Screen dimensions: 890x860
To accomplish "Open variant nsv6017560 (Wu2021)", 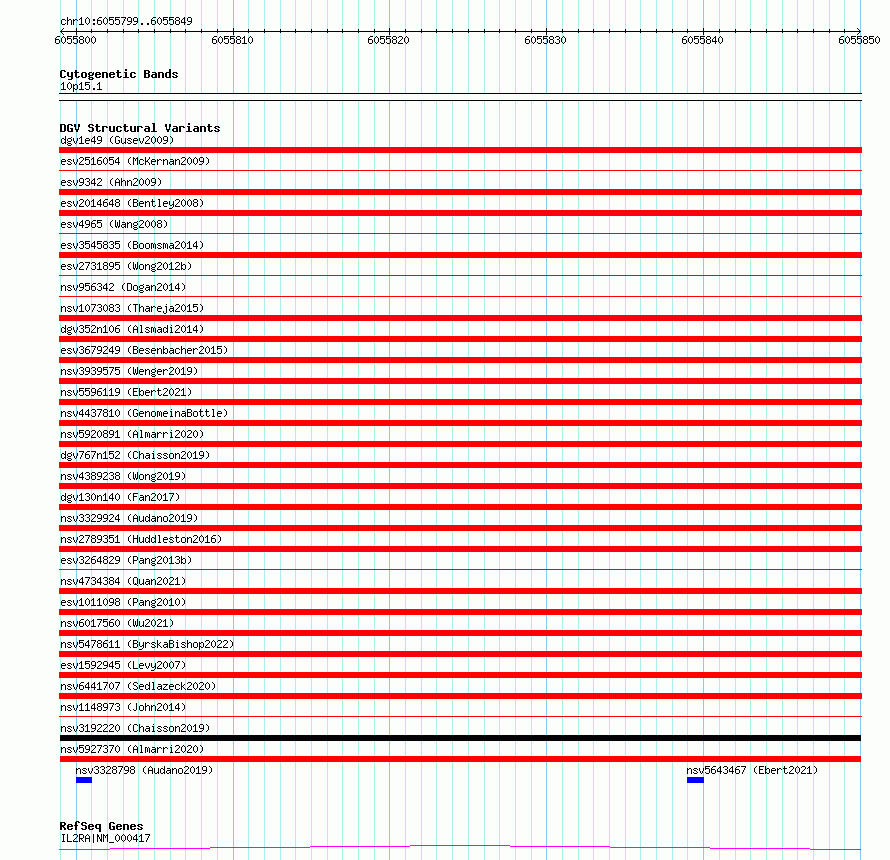I will click(x=117, y=623).
